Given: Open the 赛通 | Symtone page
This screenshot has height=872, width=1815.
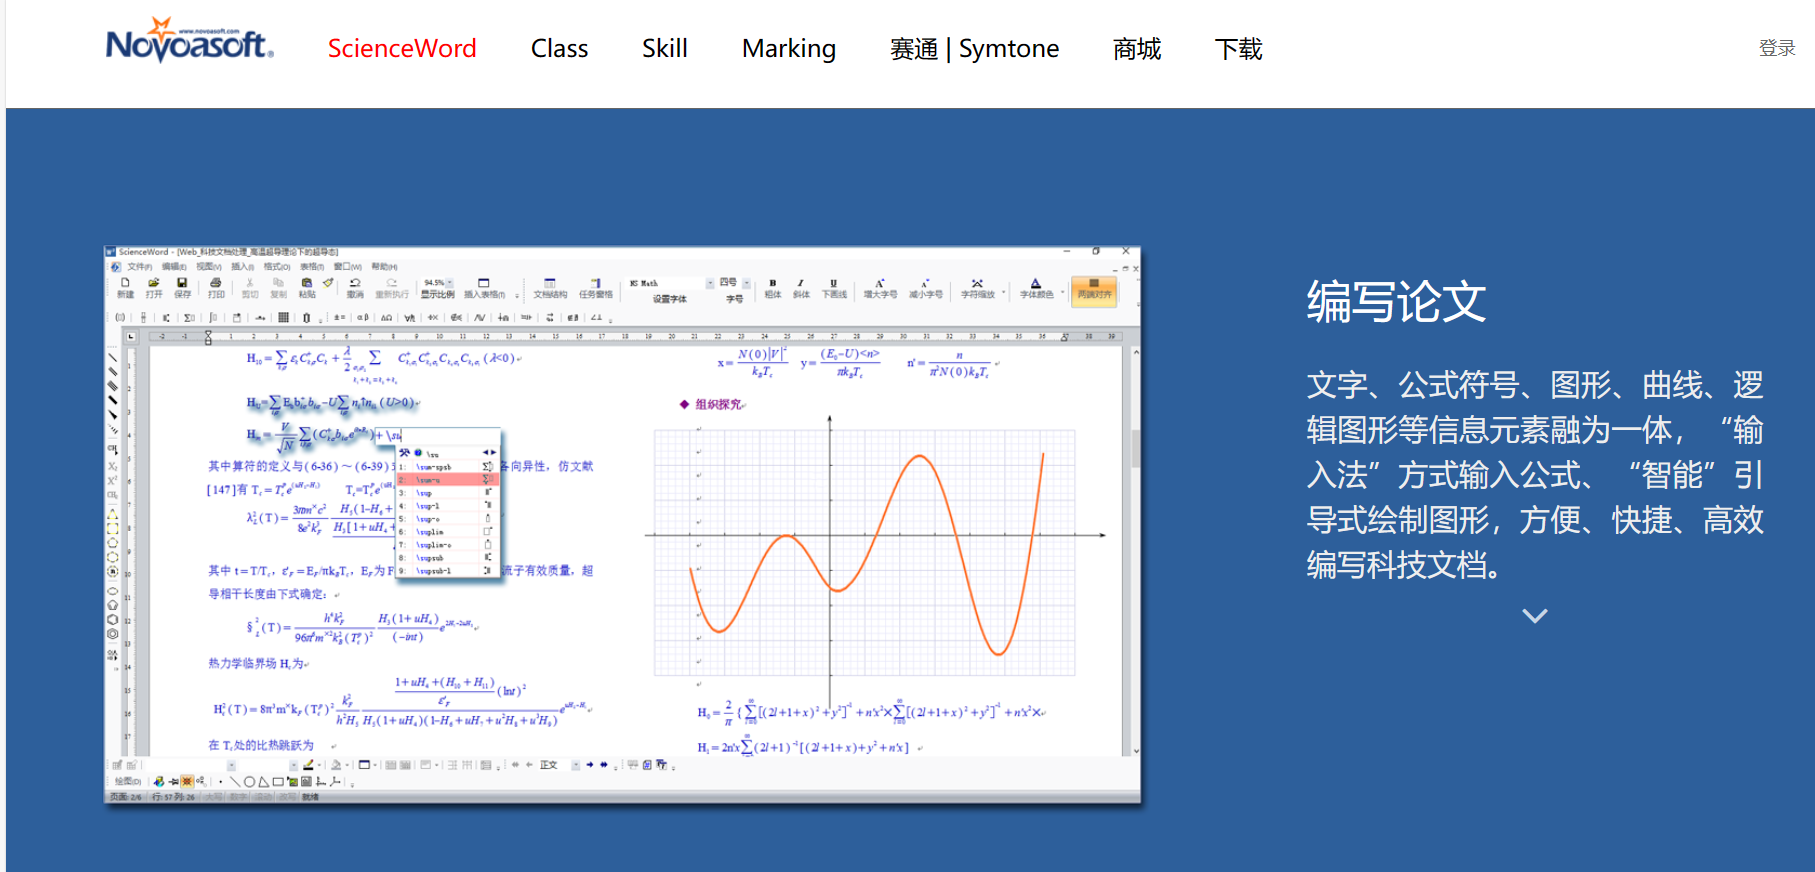Looking at the screenshot, I should 975,49.
